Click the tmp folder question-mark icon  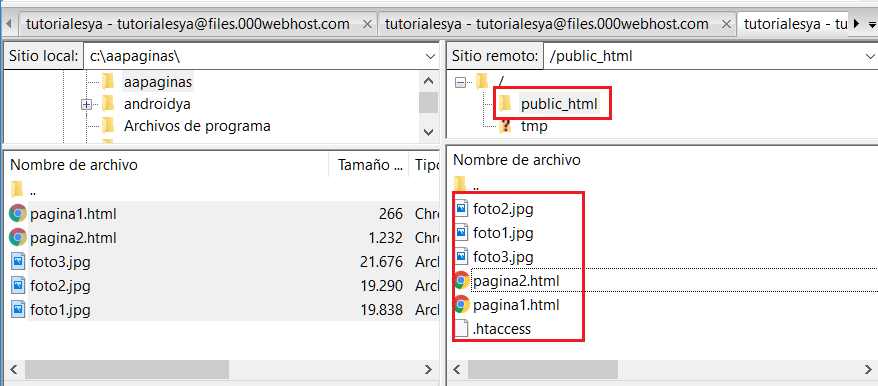point(505,126)
